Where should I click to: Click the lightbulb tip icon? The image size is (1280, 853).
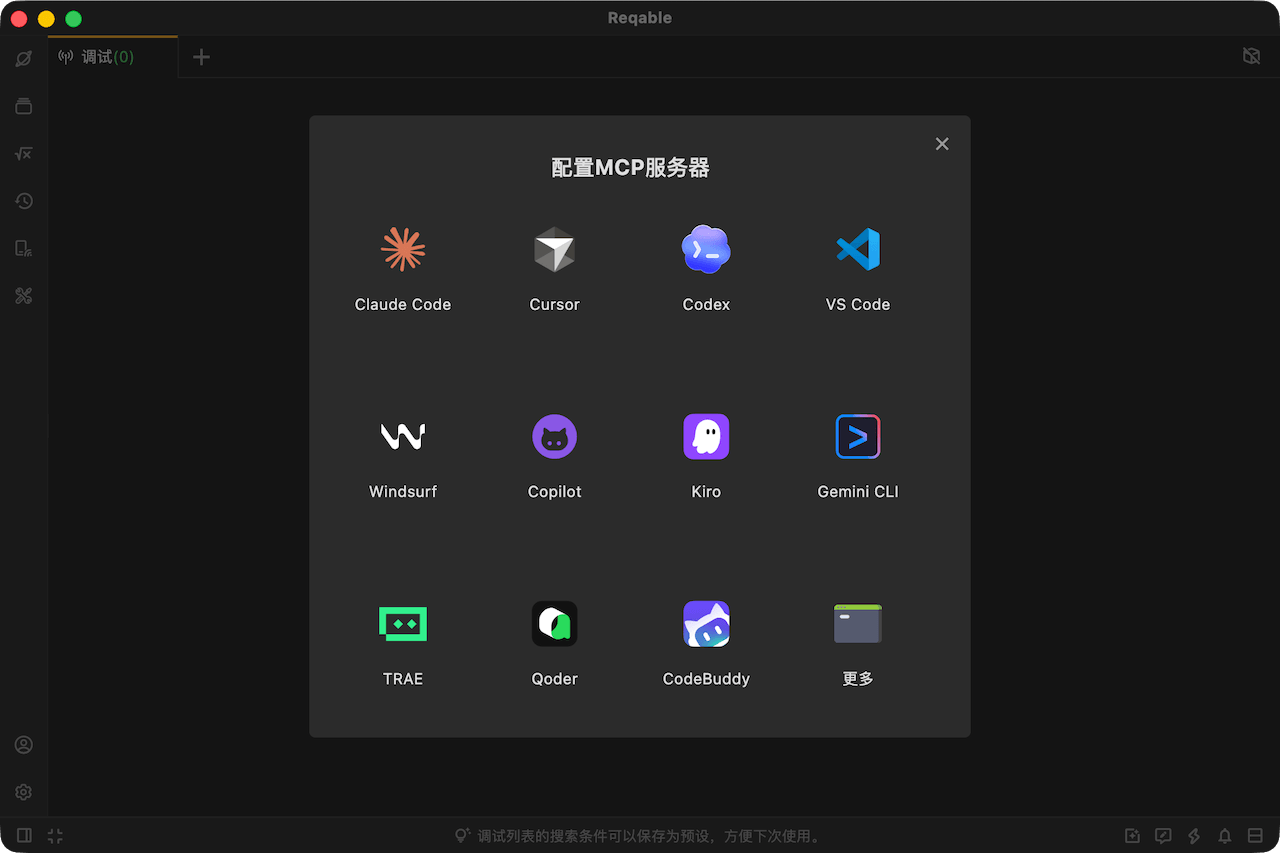click(463, 836)
